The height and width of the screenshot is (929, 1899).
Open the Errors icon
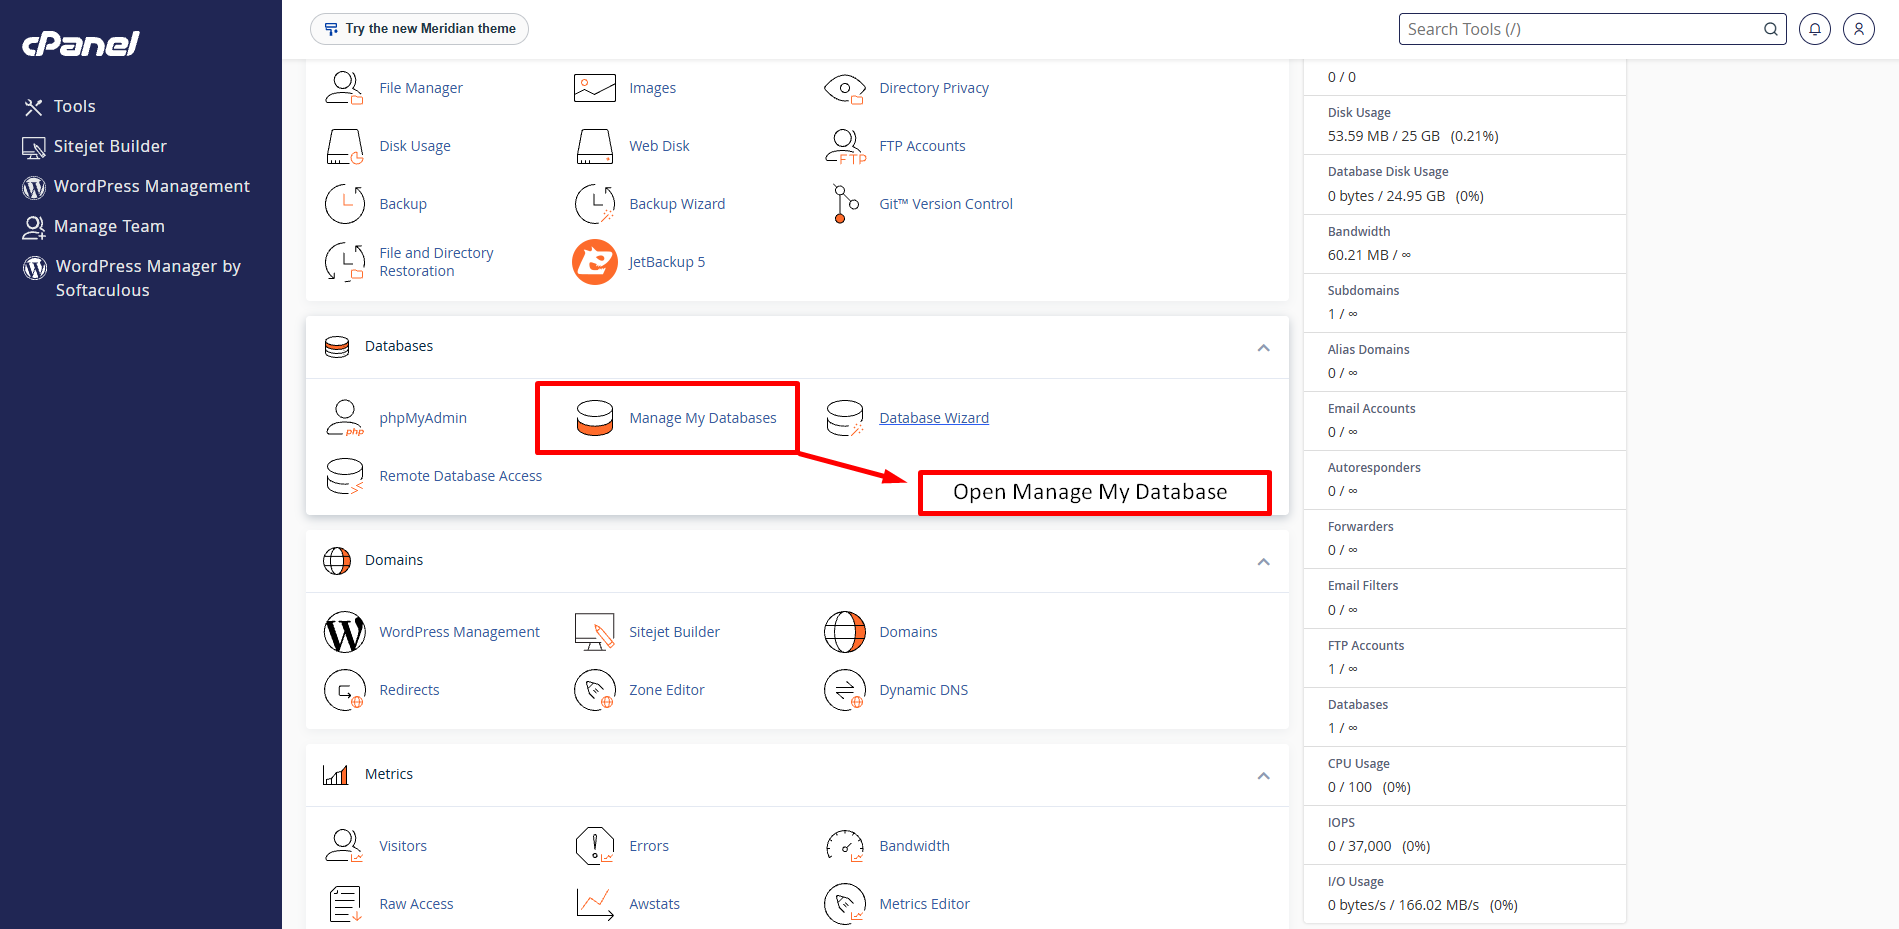pos(594,846)
